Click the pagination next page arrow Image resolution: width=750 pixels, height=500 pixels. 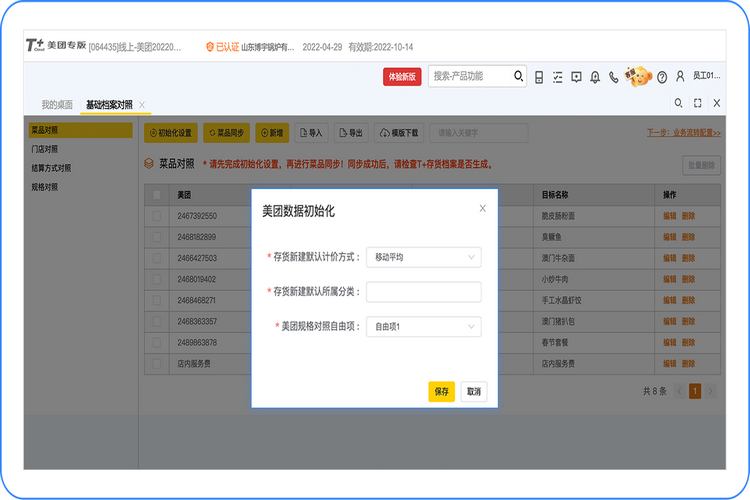(710, 391)
